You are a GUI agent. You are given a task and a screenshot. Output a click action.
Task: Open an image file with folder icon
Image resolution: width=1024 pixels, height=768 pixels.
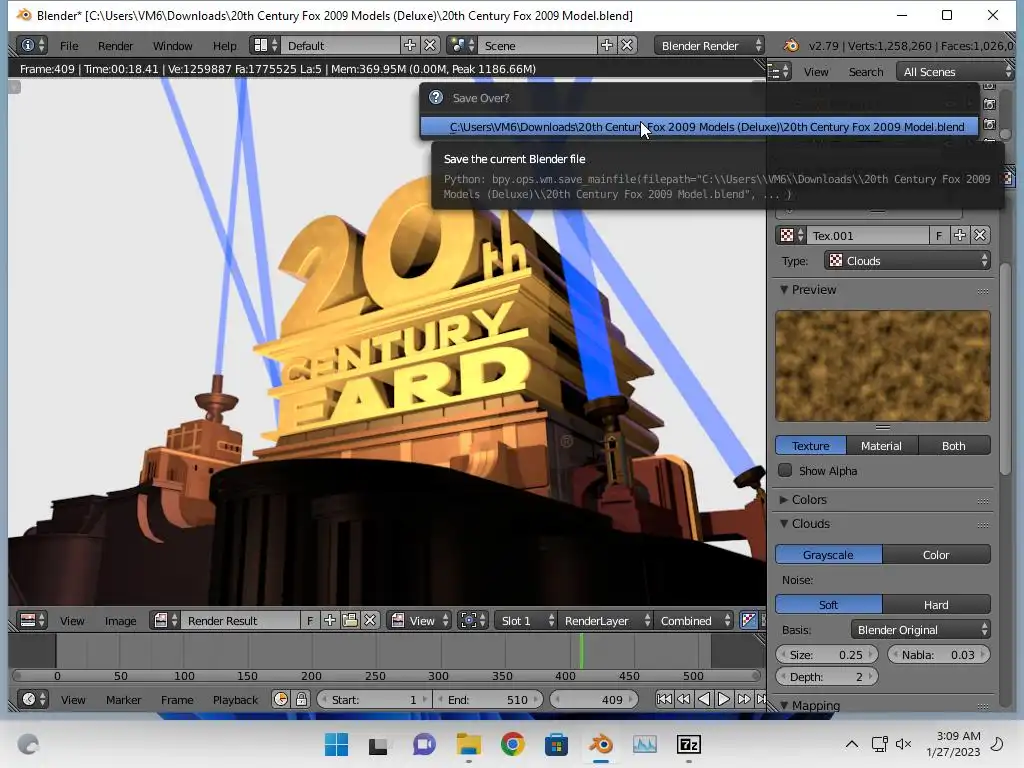(x=350, y=620)
